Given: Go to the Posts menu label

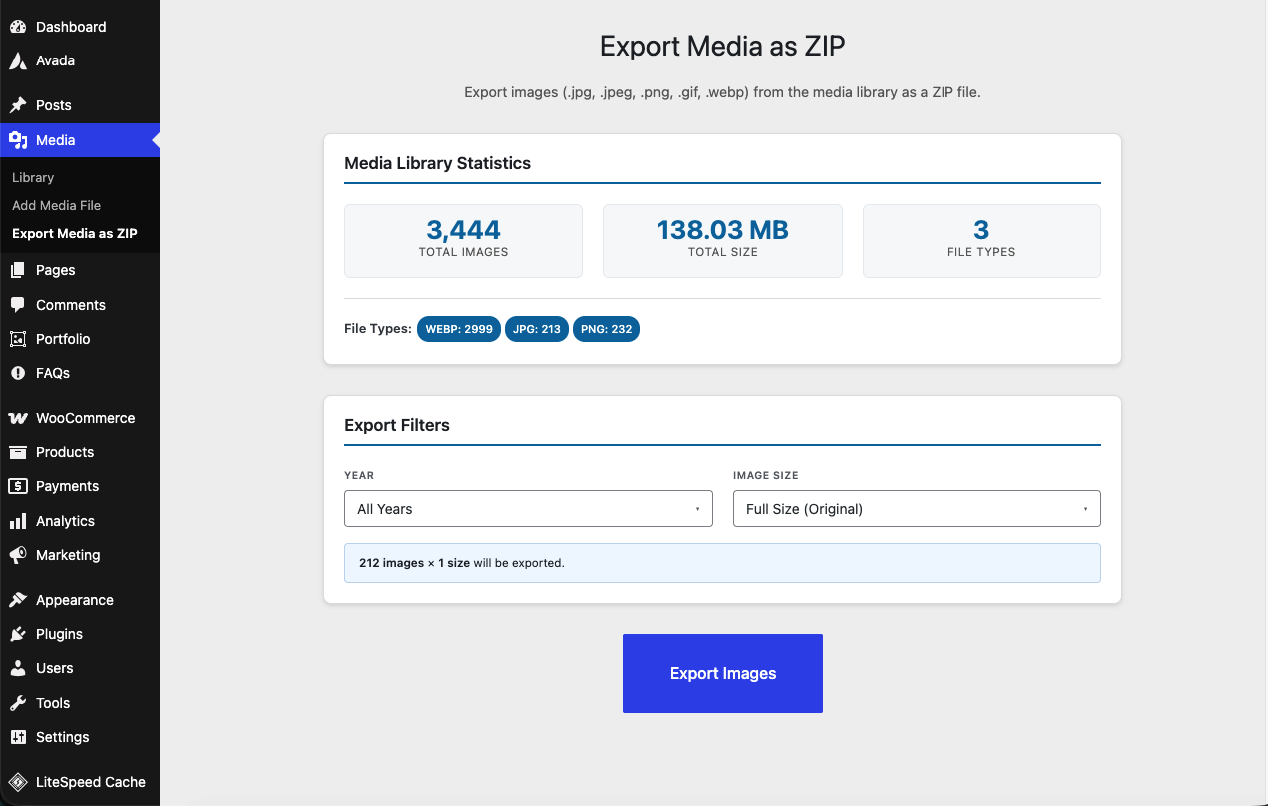Looking at the screenshot, I should coord(54,105).
